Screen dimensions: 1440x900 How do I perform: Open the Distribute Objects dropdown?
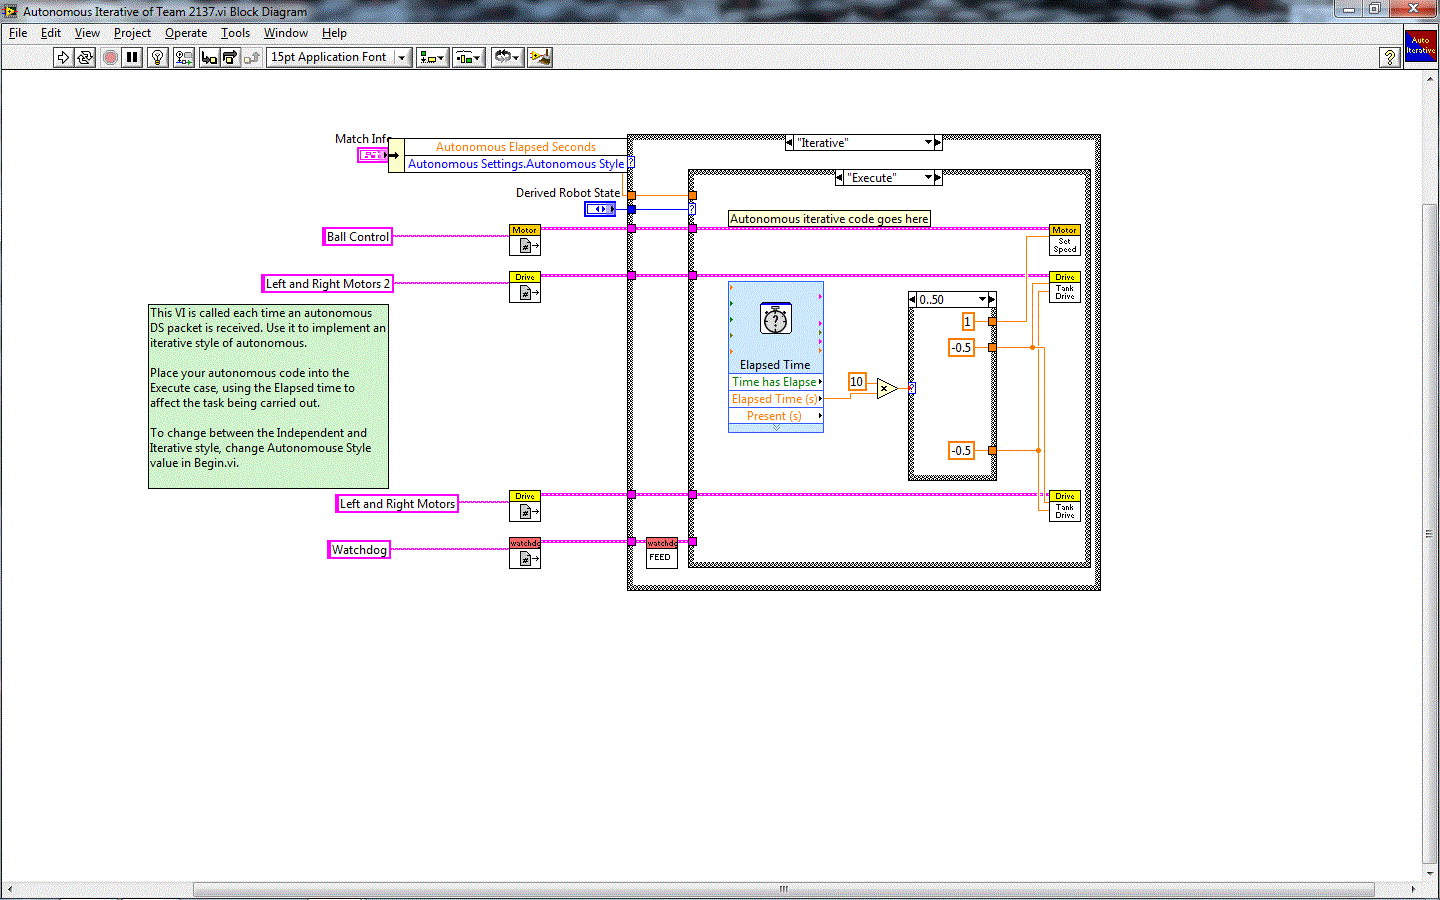coord(468,57)
